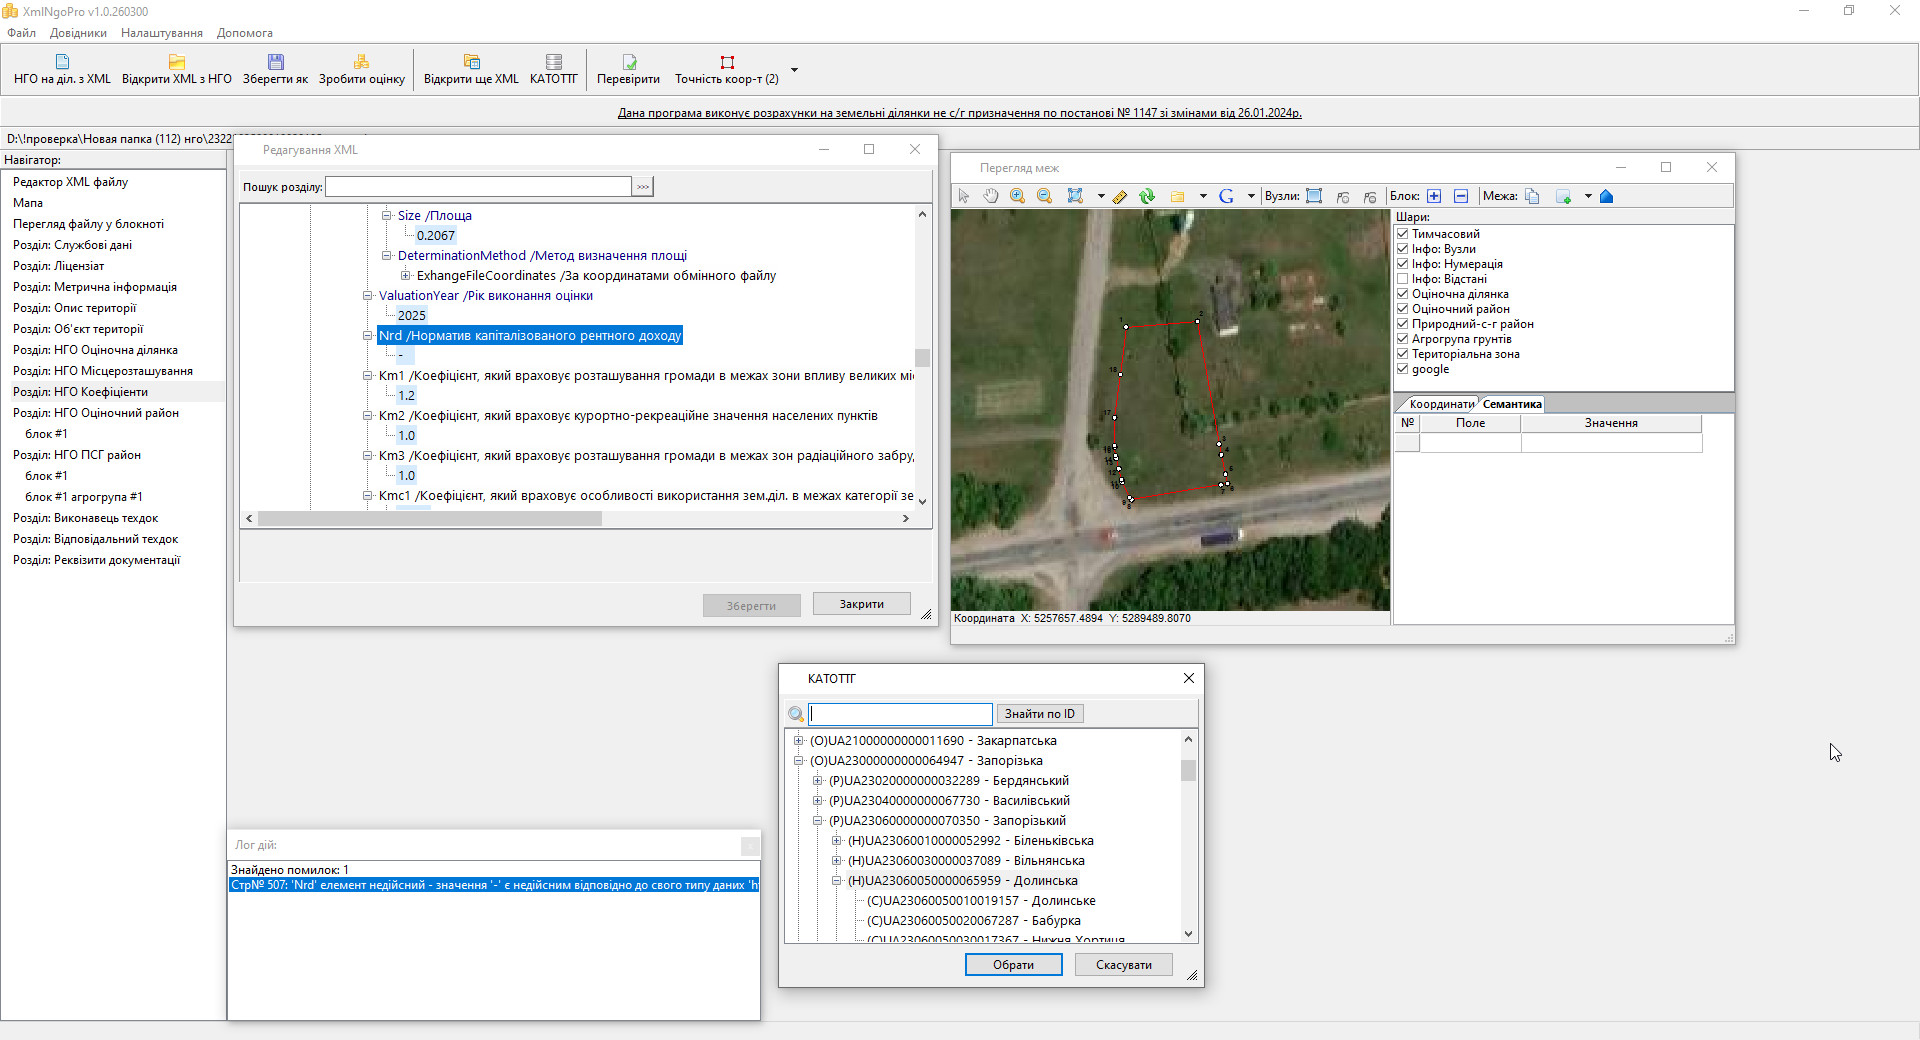The image size is (1920, 1040).
Task: Enable the Інфо: Відстані layer checkbox
Action: point(1402,279)
